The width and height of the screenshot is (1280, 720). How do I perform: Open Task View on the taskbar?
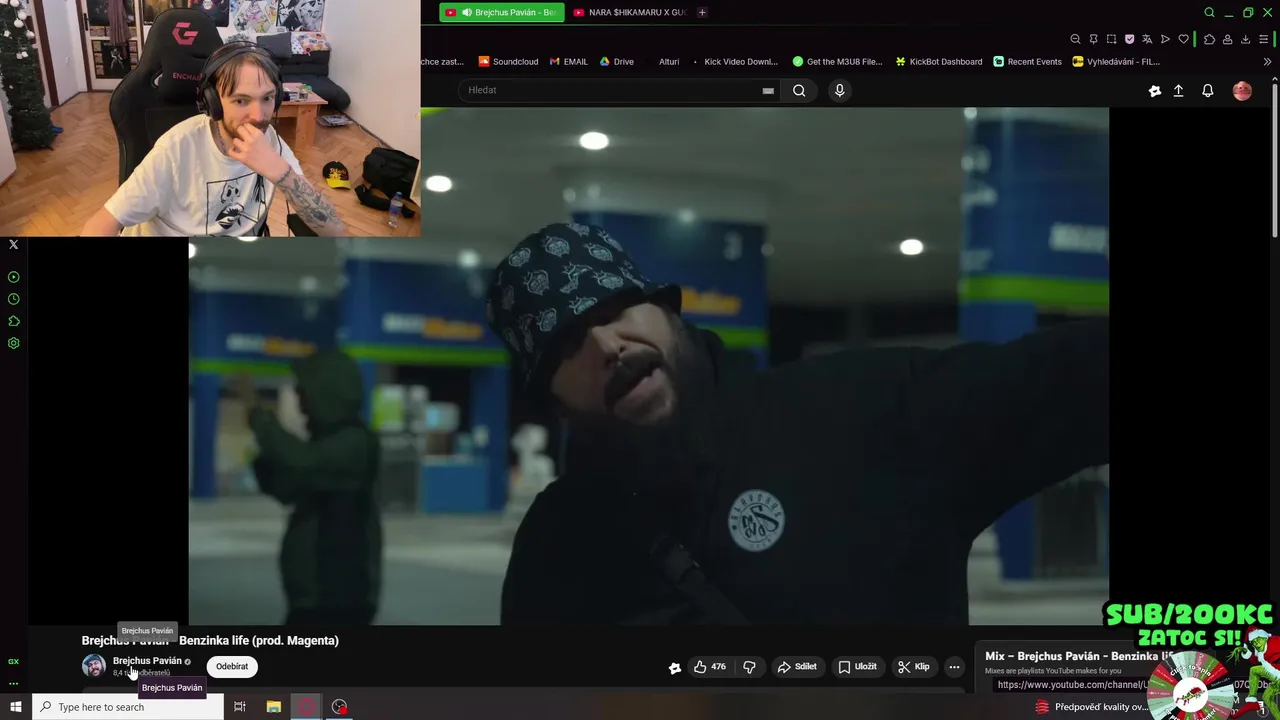click(240, 707)
